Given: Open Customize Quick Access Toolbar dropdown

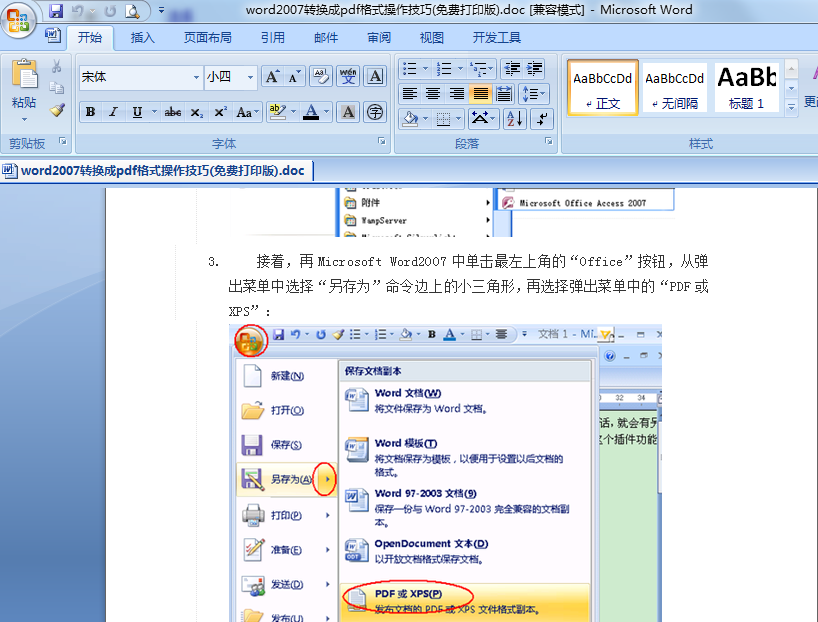Looking at the screenshot, I should pyautogui.click(x=162, y=10).
